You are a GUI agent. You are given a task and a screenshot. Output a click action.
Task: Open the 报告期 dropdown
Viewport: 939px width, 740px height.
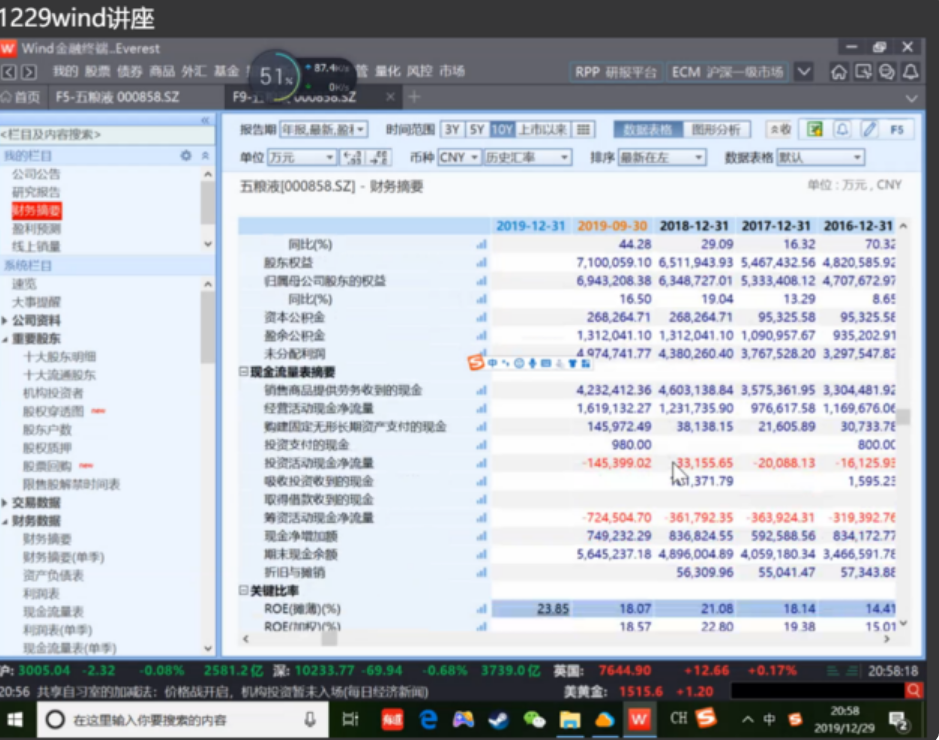(323, 129)
